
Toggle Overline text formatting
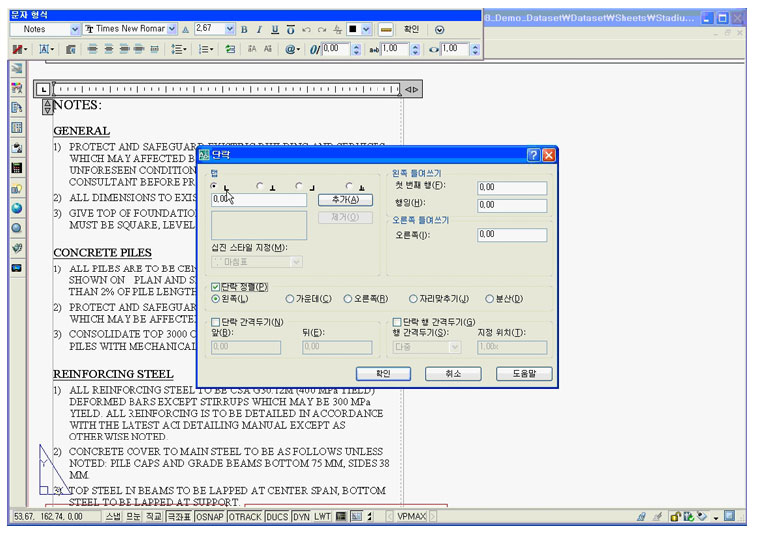click(291, 29)
